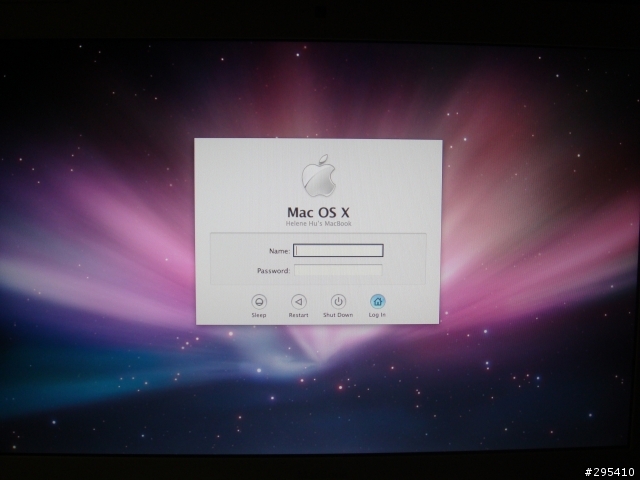Focus the Password input field

click(x=338, y=270)
